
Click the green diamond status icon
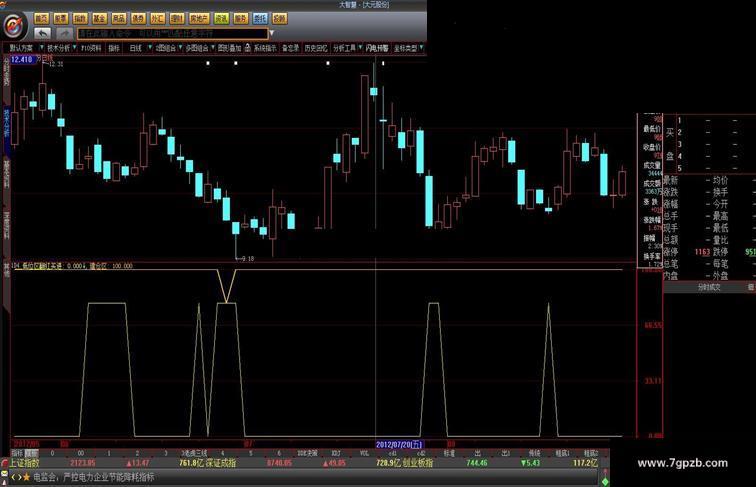[605, 481]
